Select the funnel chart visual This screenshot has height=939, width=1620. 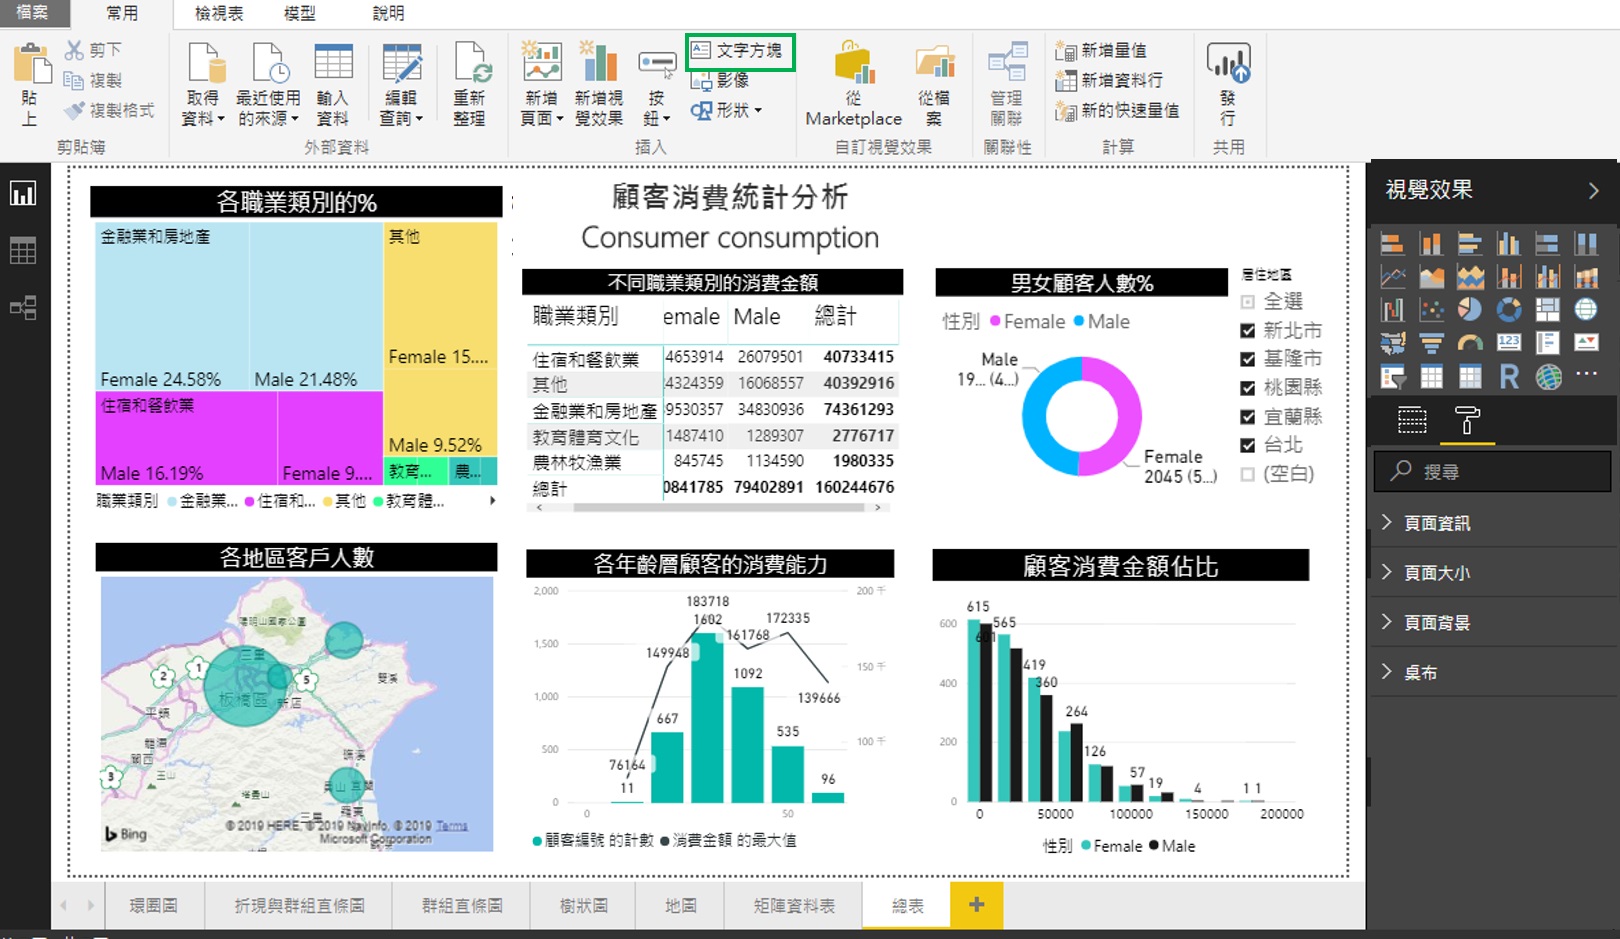pyautogui.click(x=1432, y=343)
